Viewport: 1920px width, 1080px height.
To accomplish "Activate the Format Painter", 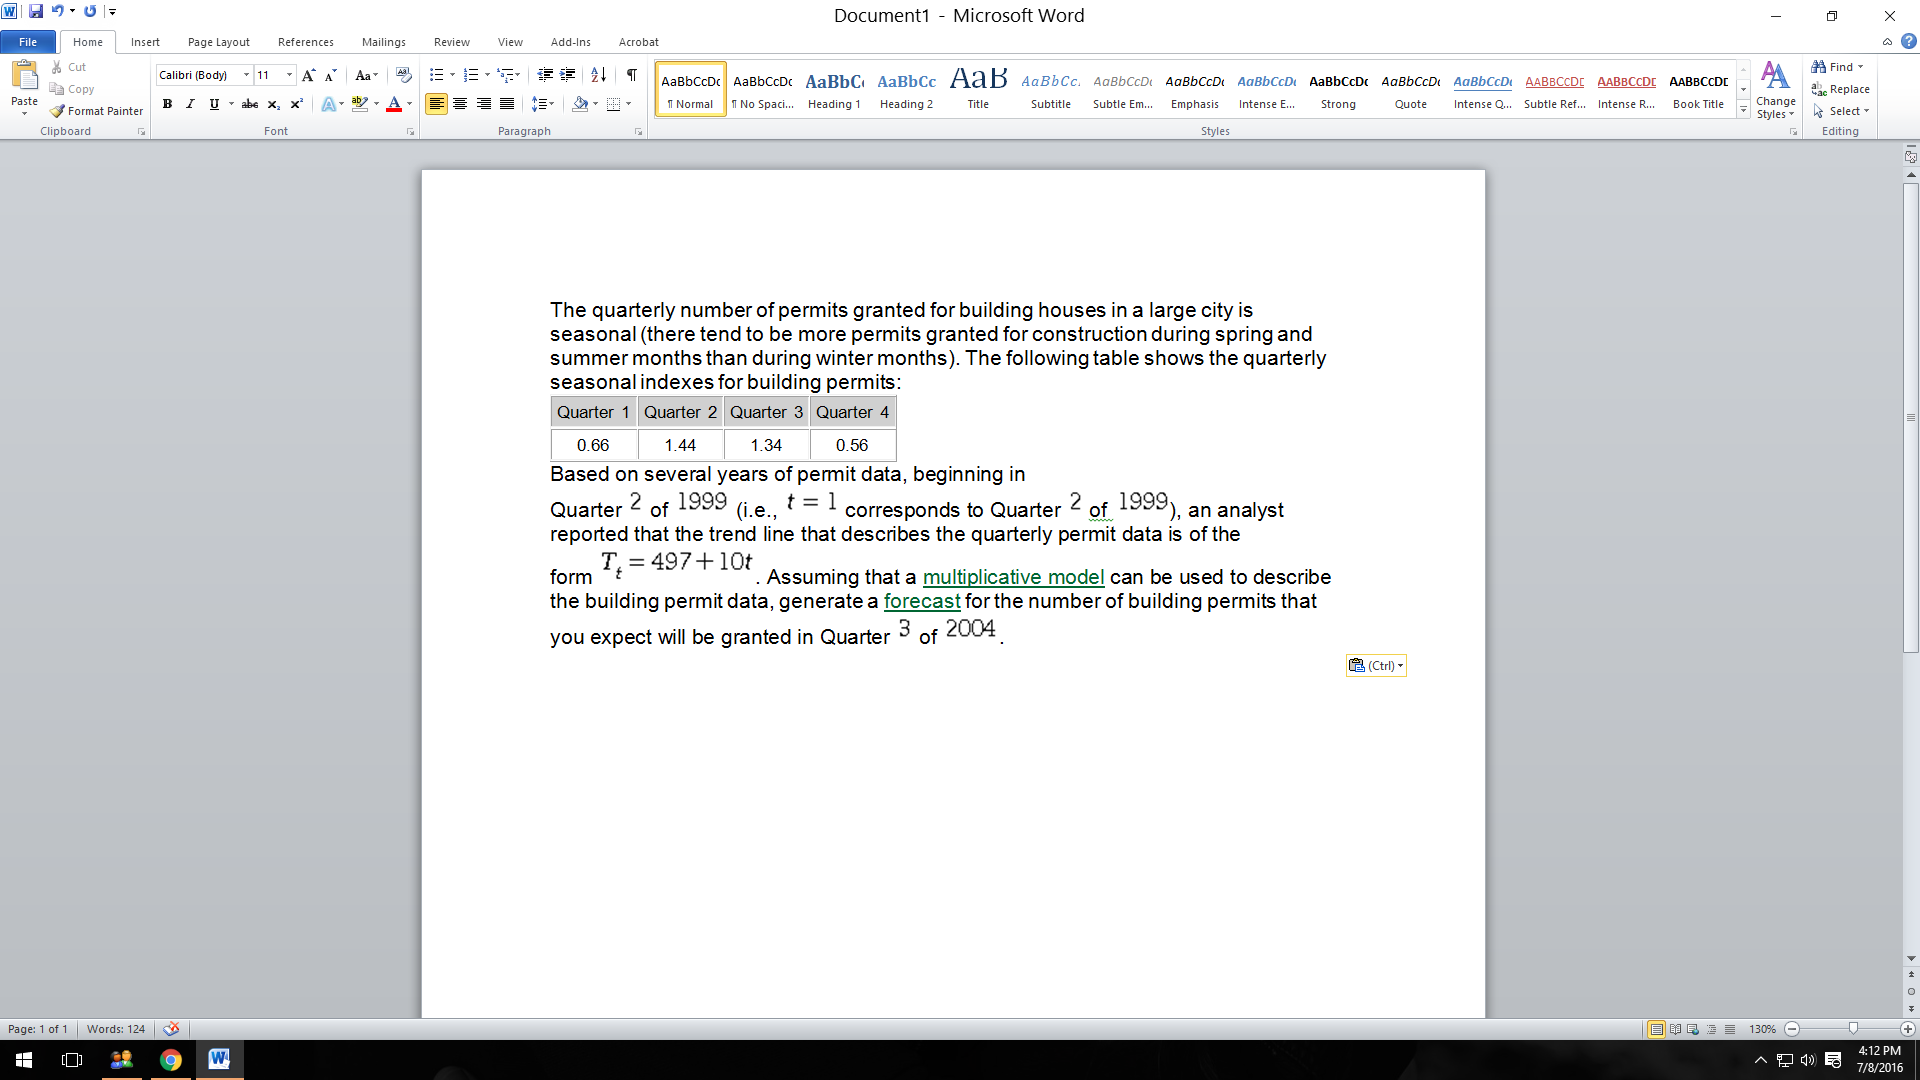I will point(96,111).
